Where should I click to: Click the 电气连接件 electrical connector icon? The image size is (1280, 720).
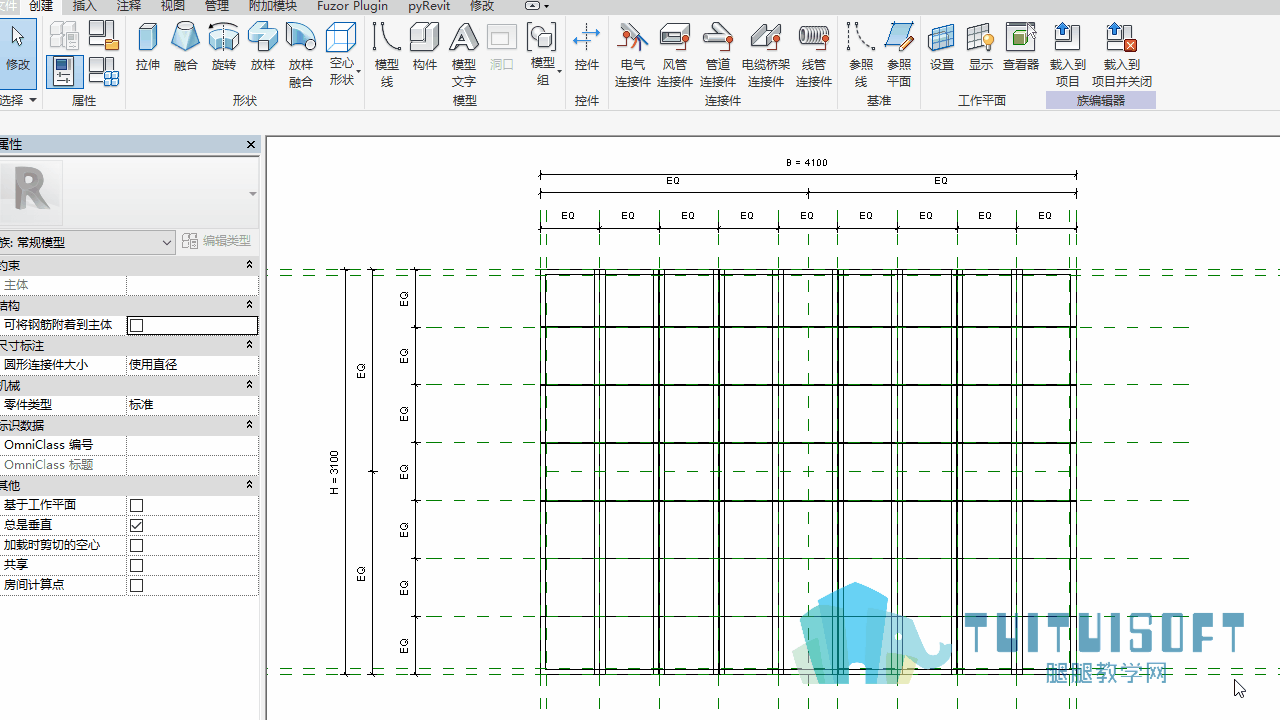pos(633,55)
